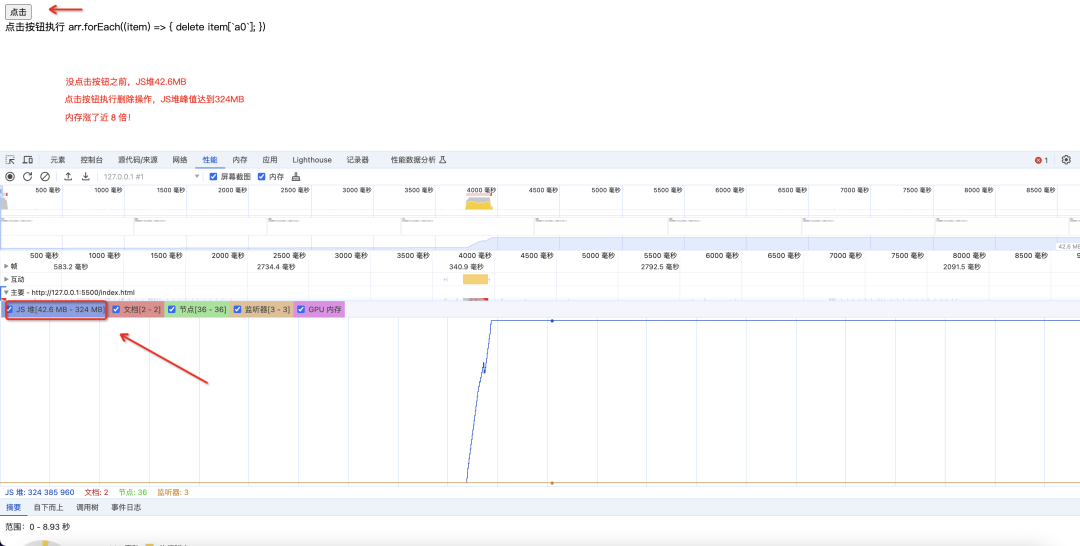Click the inspect element selector icon
The height and width of the screenshot is (546, 1080).
point(10,160)
